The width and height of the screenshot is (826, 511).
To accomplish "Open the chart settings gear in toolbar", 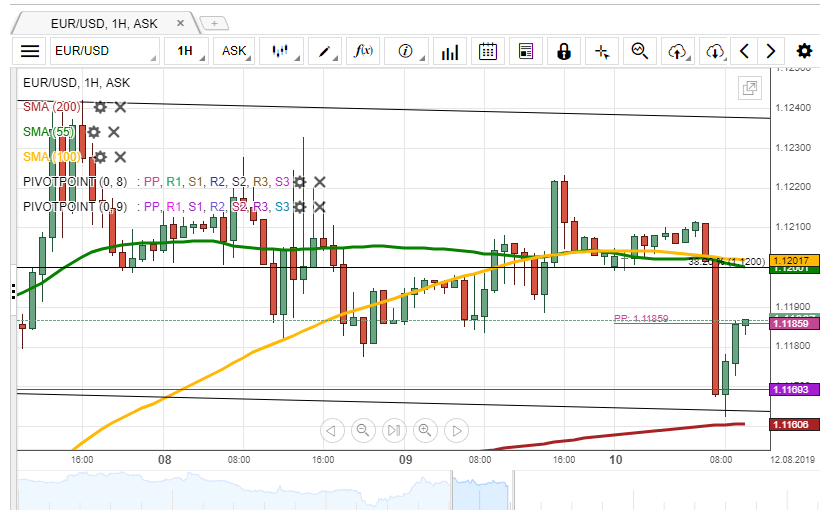I will tap(804, 51).
